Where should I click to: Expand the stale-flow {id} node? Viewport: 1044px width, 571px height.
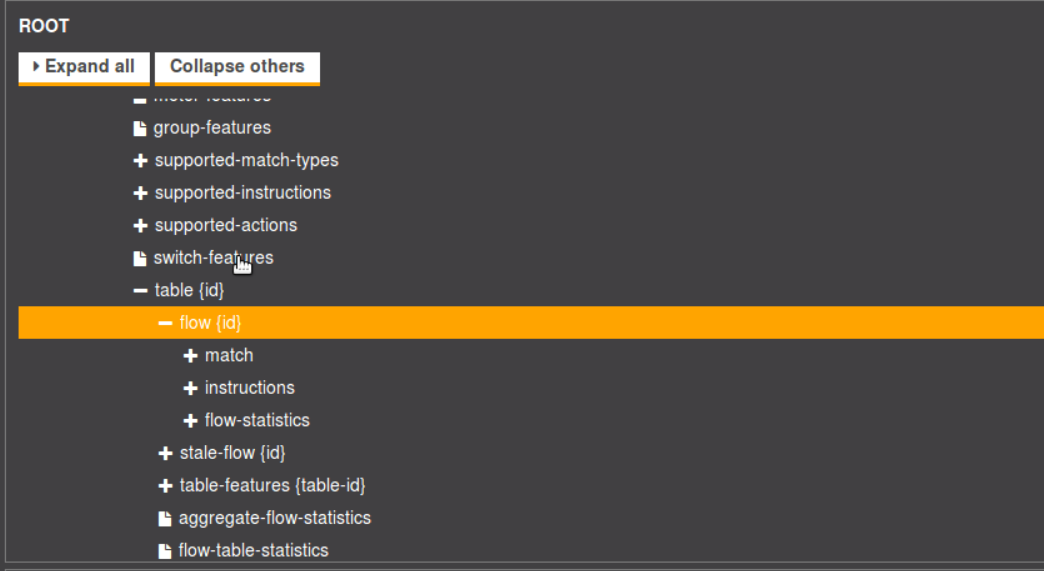(165, 454)
